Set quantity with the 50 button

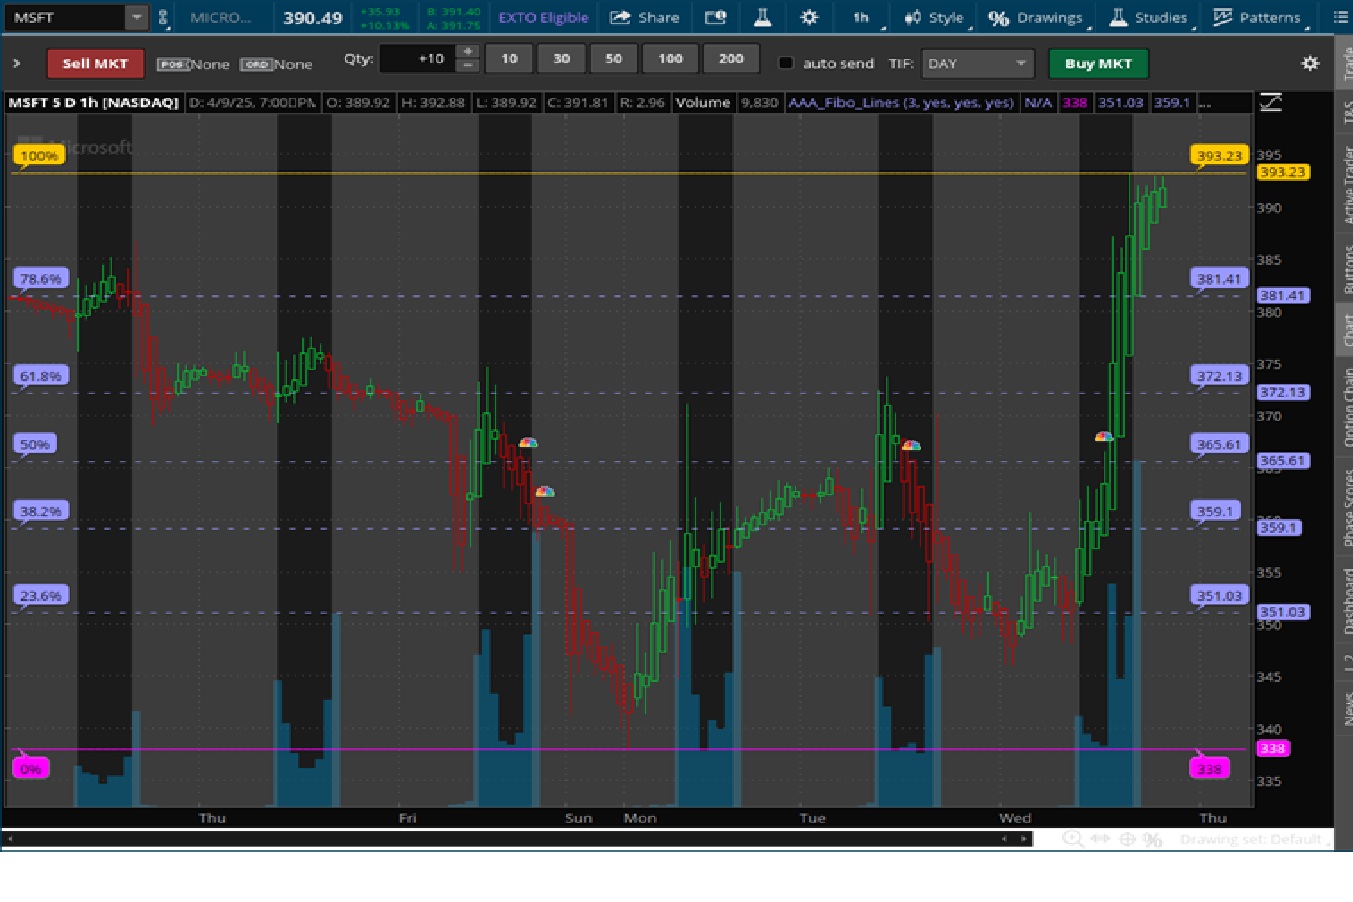click(x=613, y=59)
